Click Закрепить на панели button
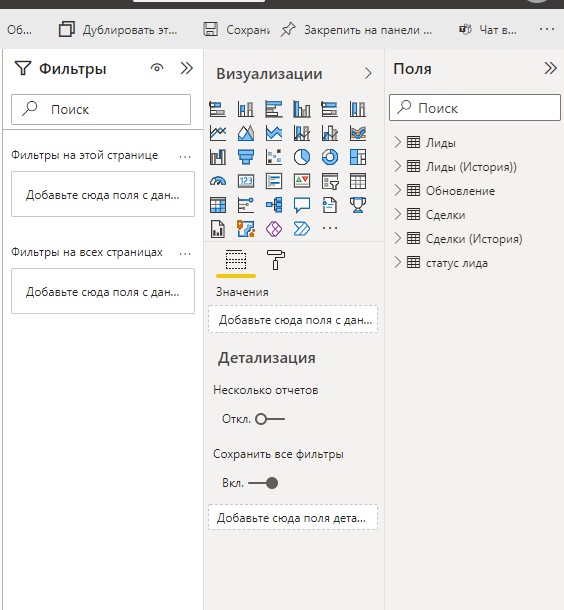This screenshot has width=564, height=610. (x=356, y=30)
